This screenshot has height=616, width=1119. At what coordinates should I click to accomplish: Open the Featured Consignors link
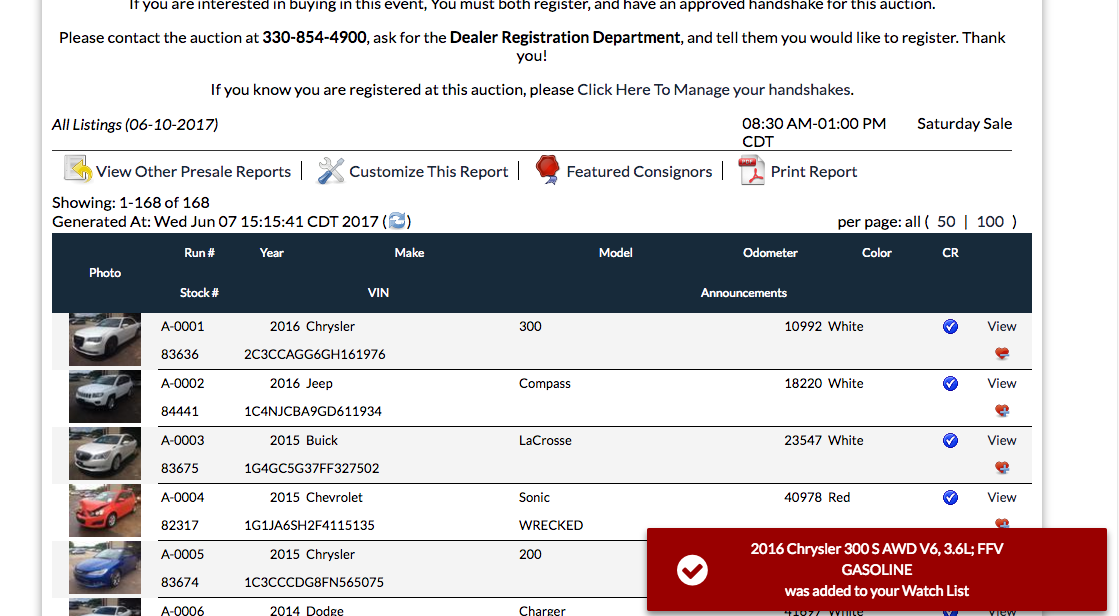639,171
